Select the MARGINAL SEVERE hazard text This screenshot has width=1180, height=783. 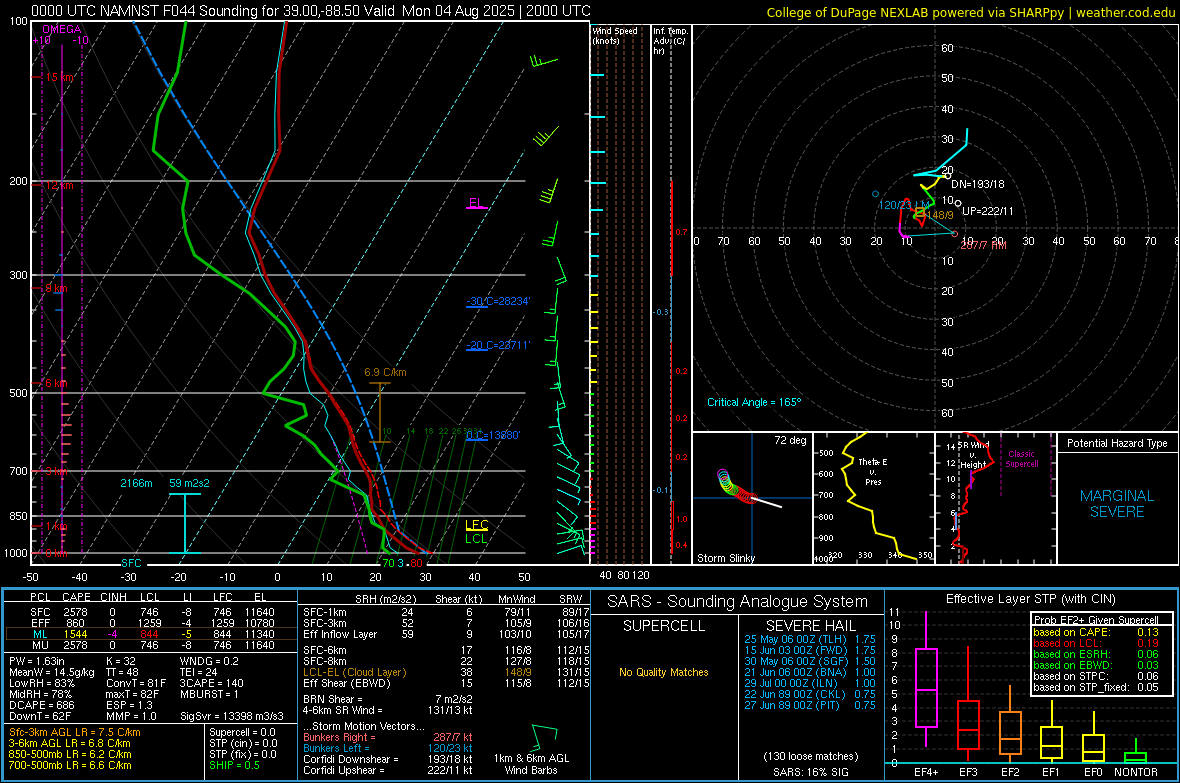tap(1117, 504)
